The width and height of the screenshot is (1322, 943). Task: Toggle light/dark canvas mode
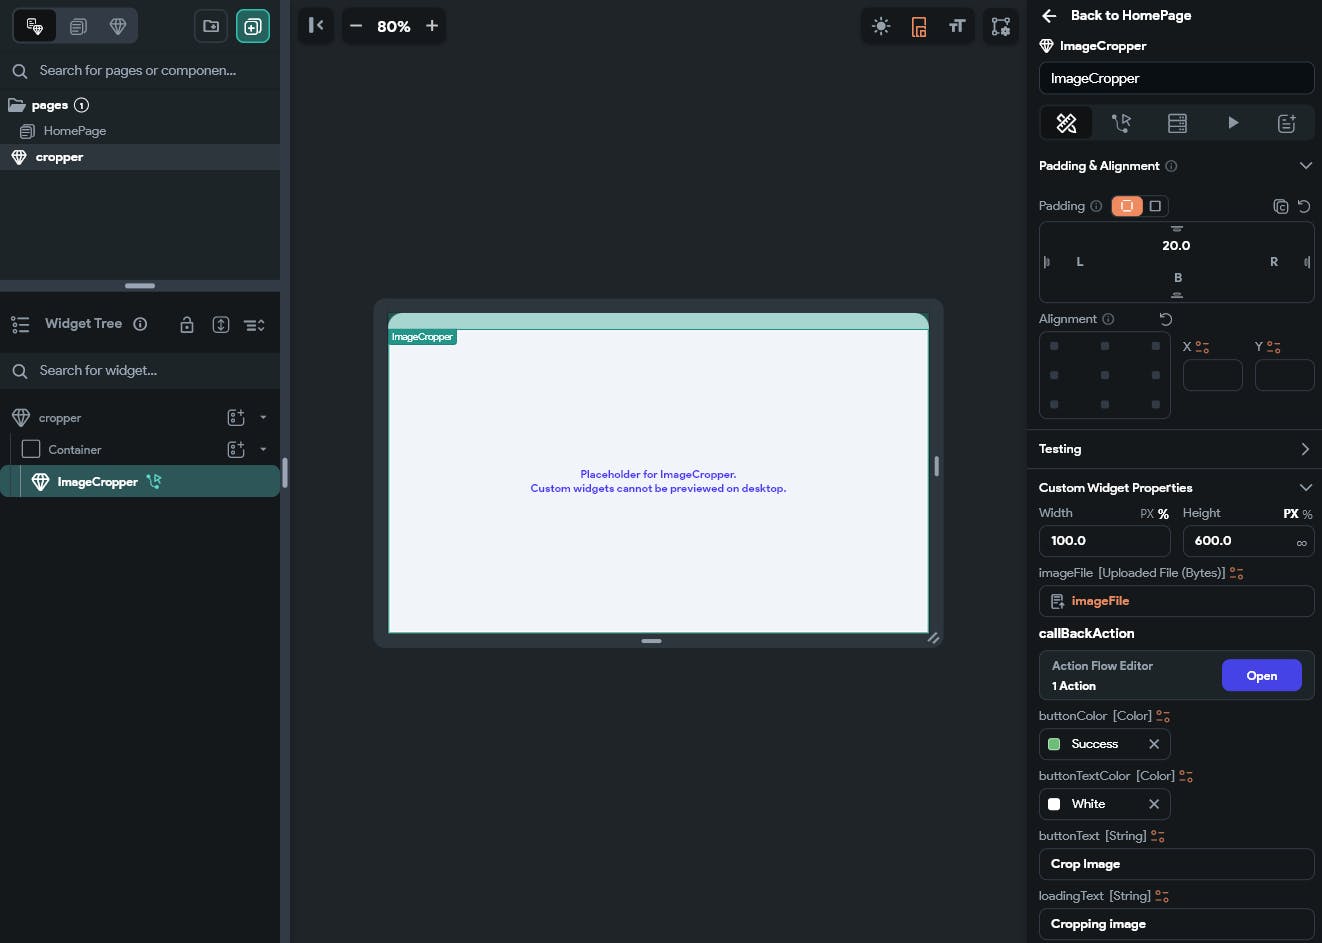(x=881, y=27)
